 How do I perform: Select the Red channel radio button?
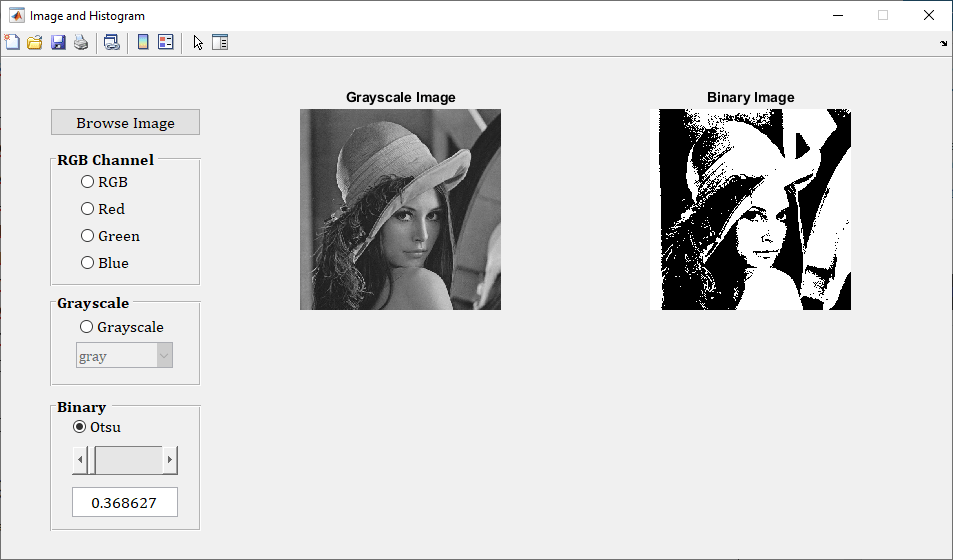(88, 209)
